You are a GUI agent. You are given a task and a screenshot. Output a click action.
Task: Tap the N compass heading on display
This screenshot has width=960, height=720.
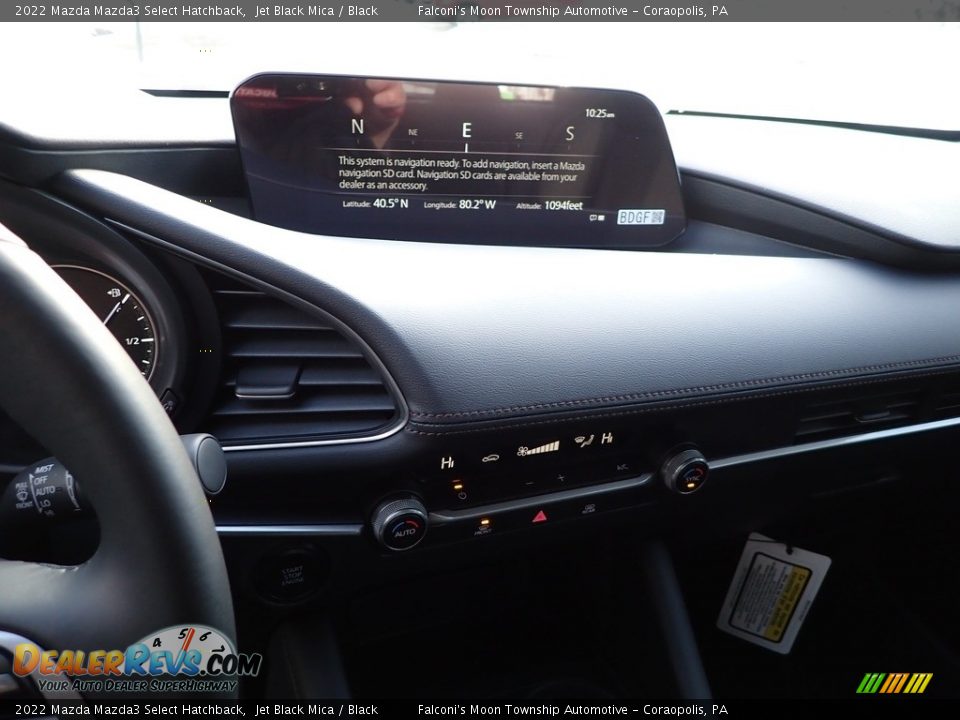358,127
